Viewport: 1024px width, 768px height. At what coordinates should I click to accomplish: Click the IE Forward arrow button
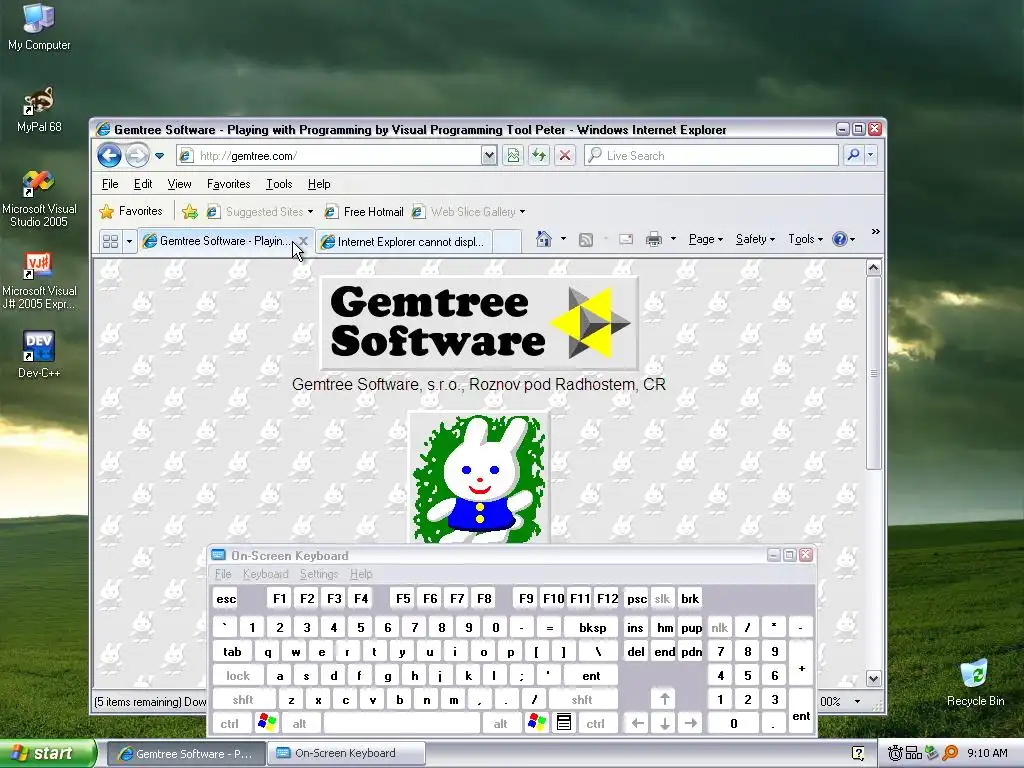pyautogui.click(x=136, y=155)
